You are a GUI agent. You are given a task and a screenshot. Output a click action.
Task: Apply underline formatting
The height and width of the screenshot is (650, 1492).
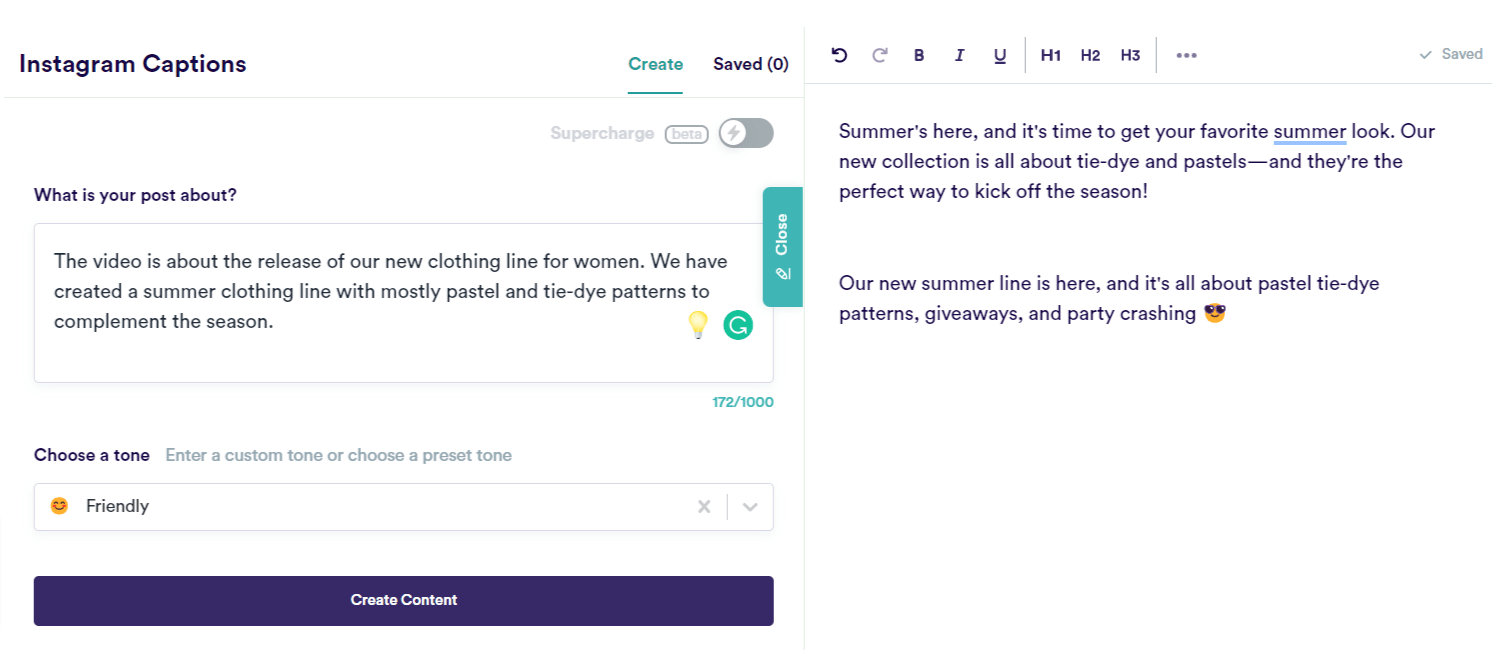pos(1000,56)
